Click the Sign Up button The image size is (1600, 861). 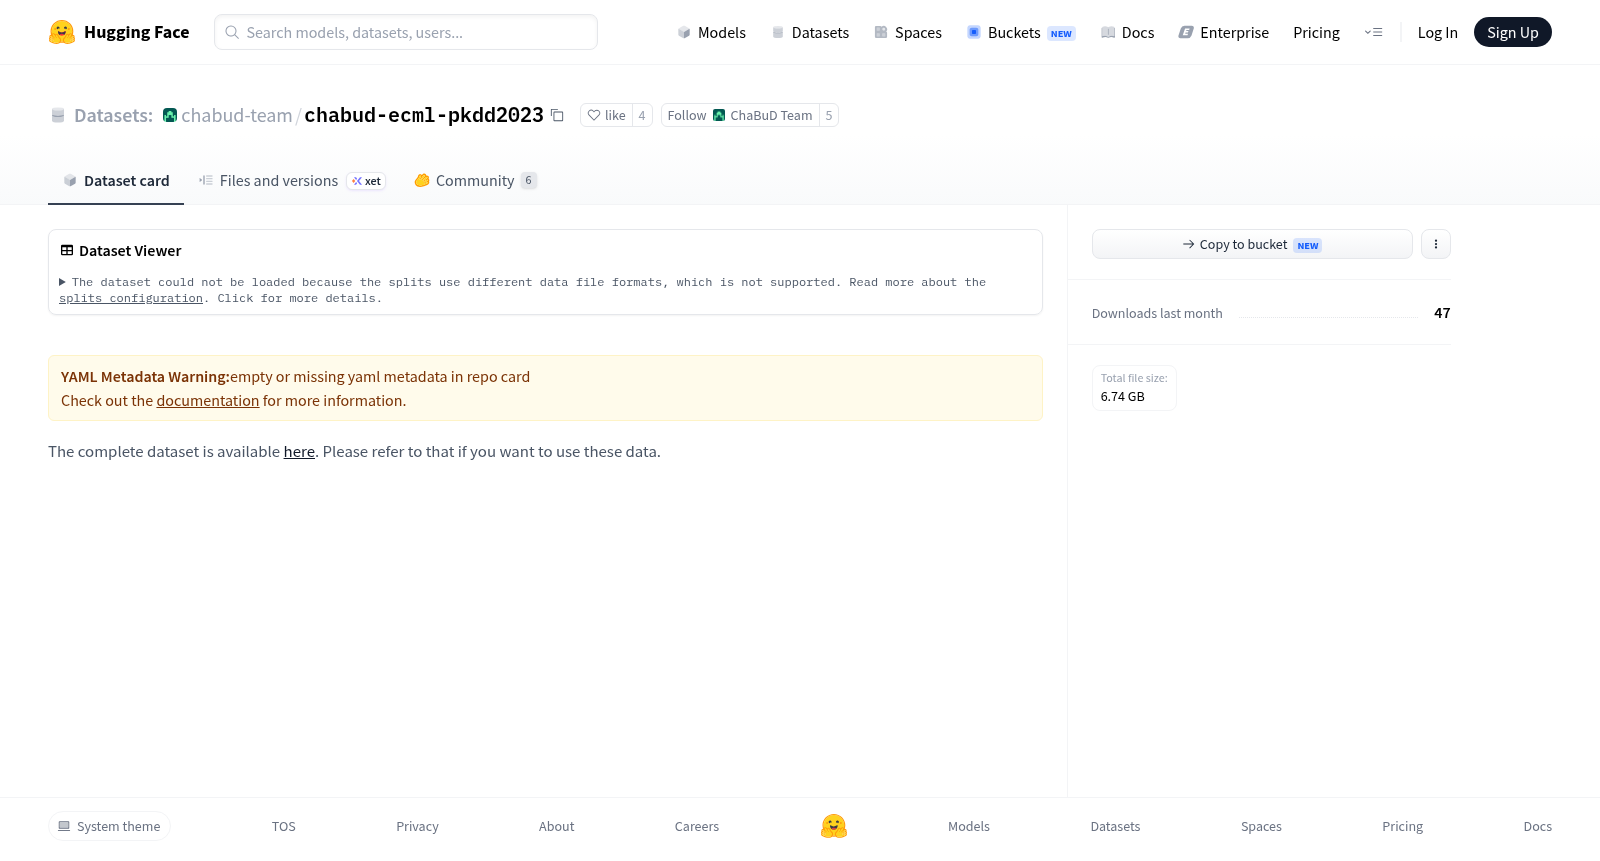tap(1512, 32)
